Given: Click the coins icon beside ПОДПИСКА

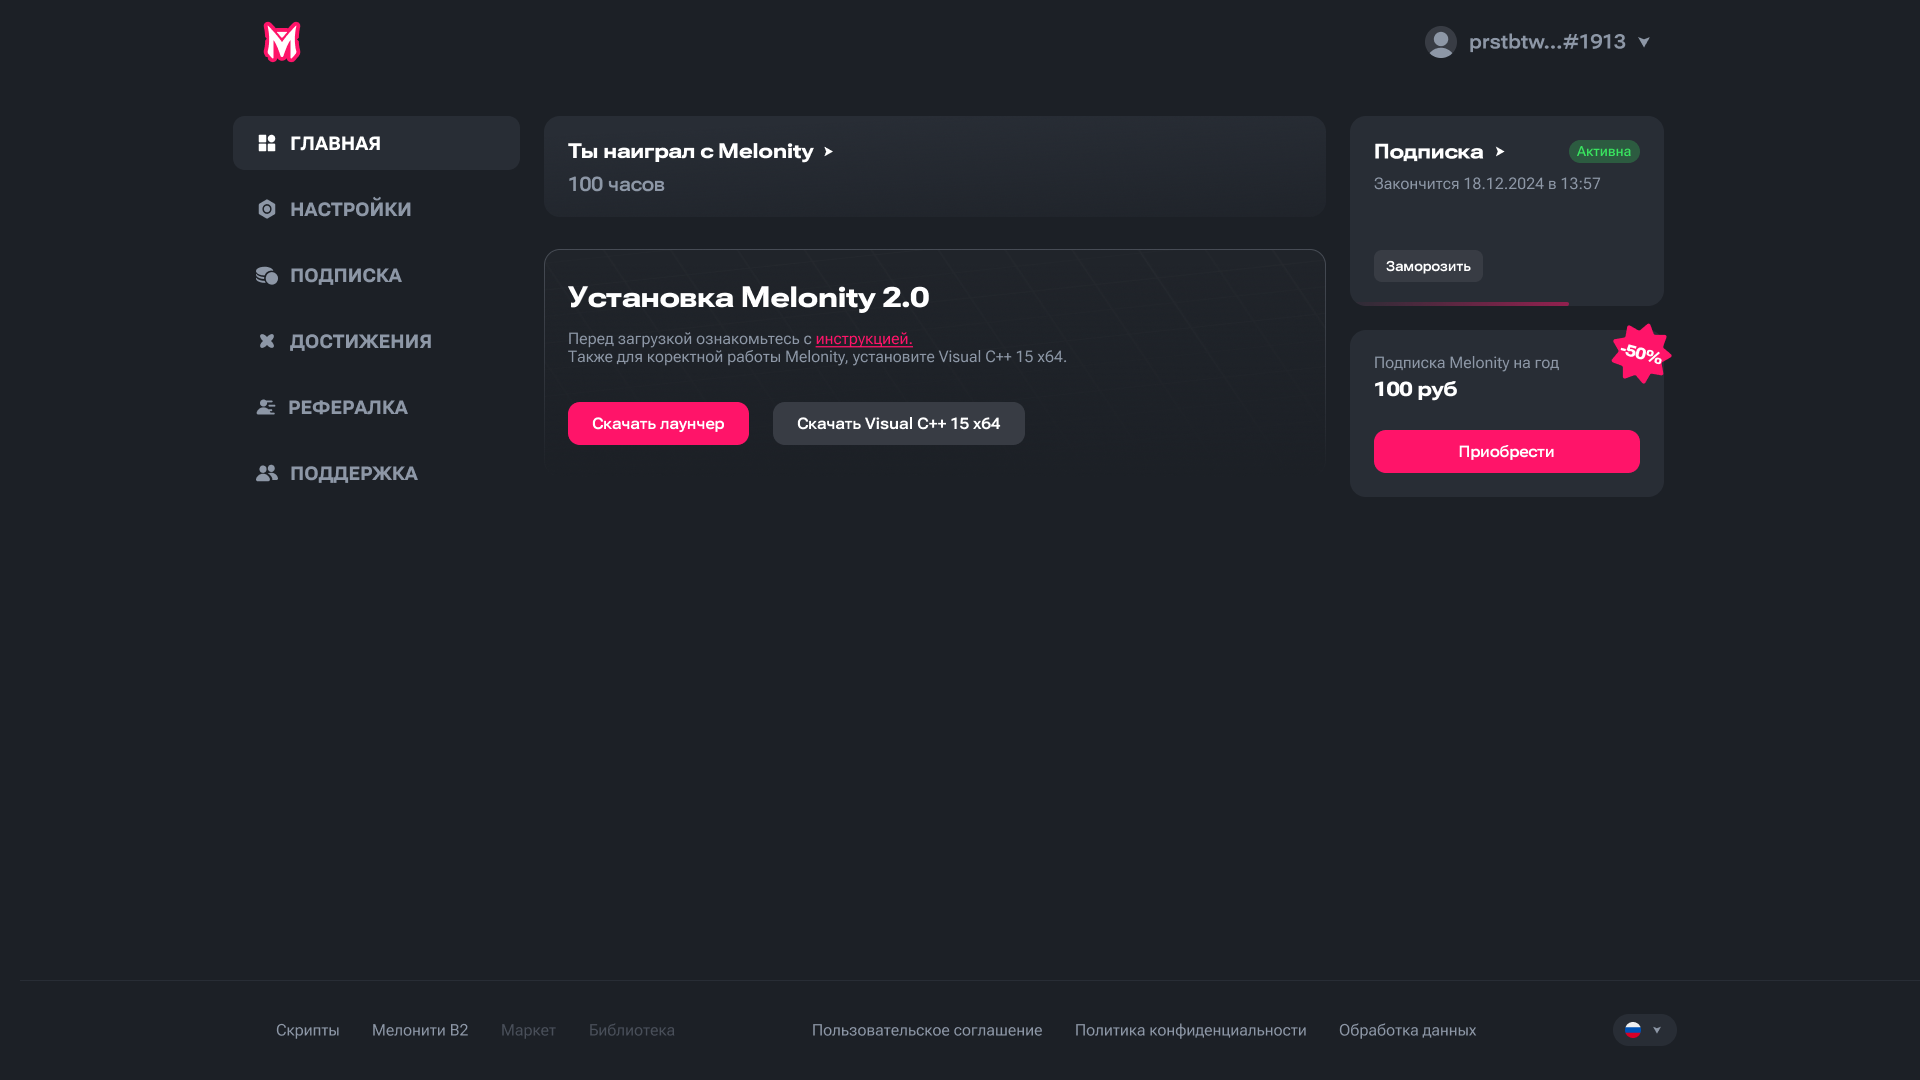Looking at the screenshot, I should [267, 275].
